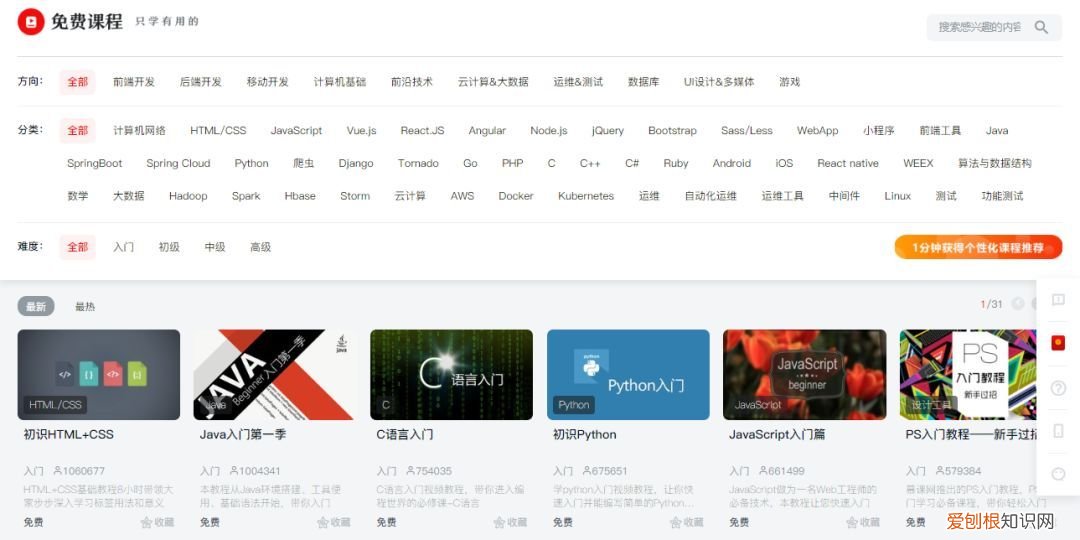Filter by category 计算机网络

coord(140,130)
